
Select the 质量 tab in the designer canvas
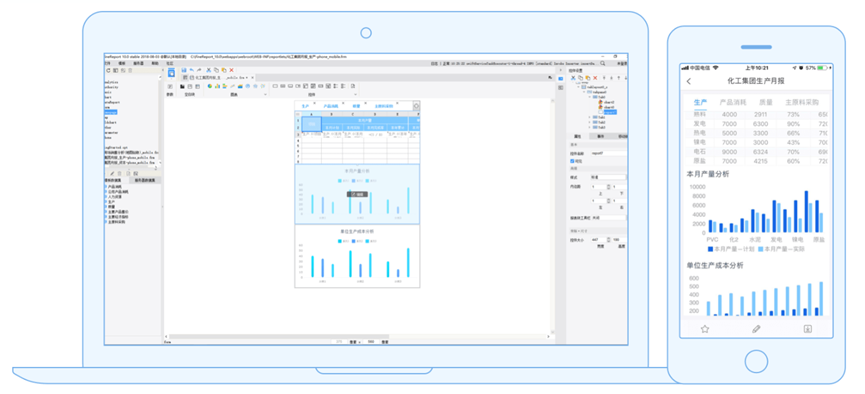point(356,105)
